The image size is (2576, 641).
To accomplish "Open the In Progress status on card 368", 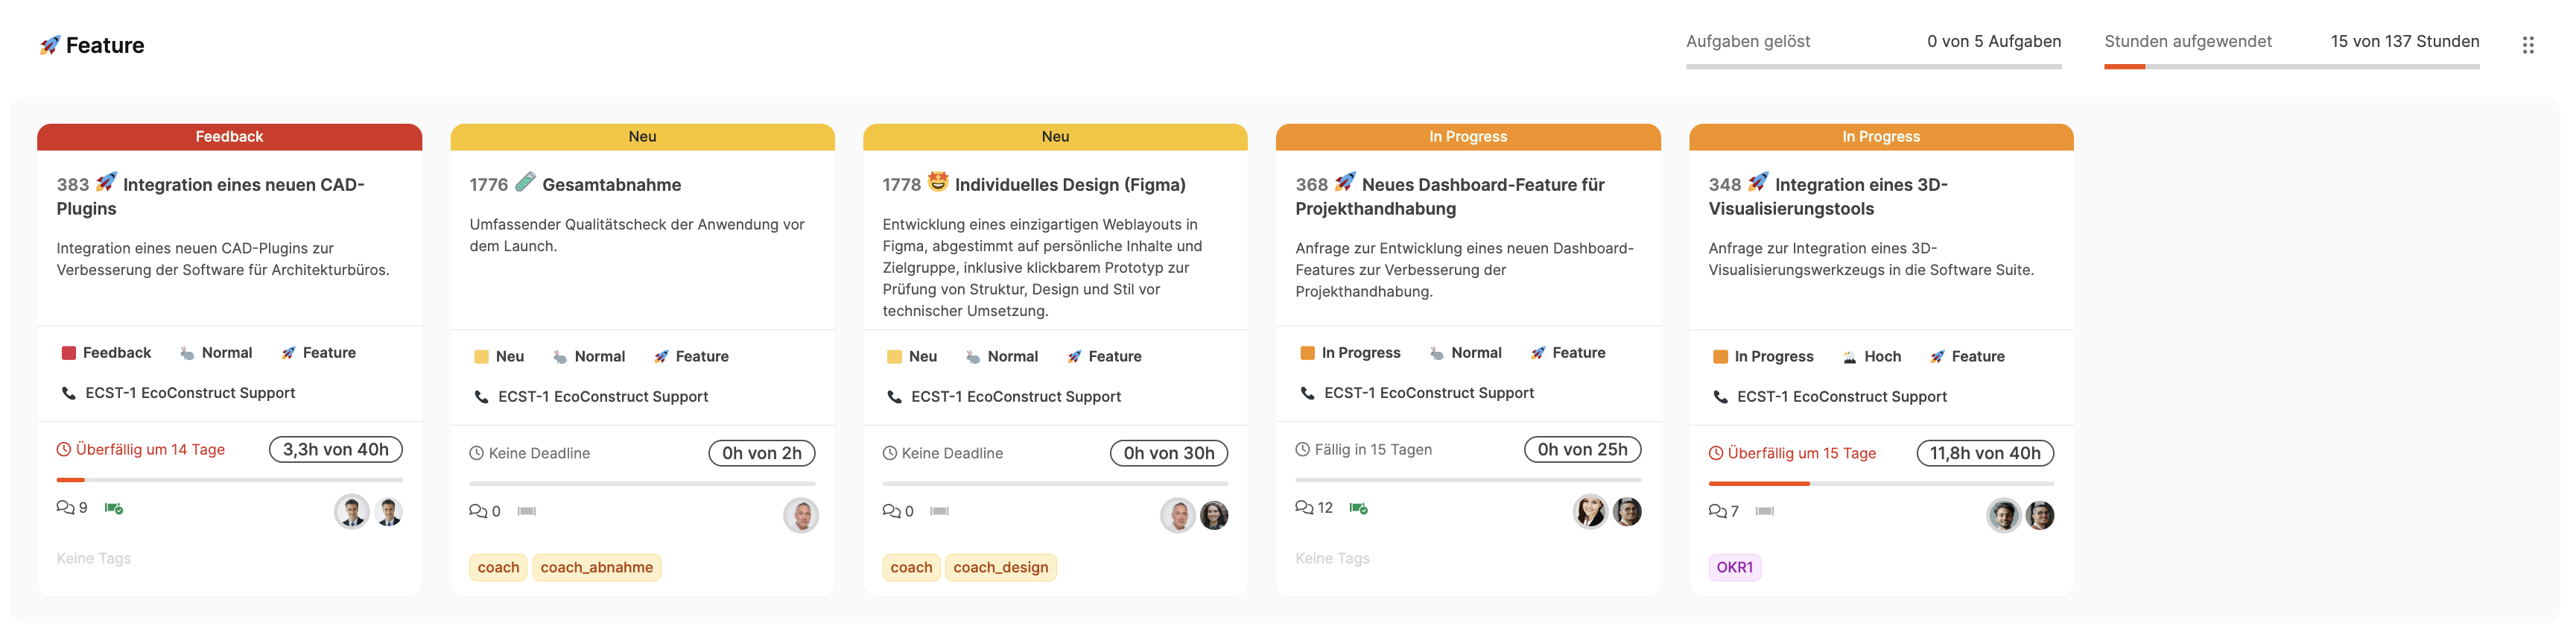I will click(1350, 353).
